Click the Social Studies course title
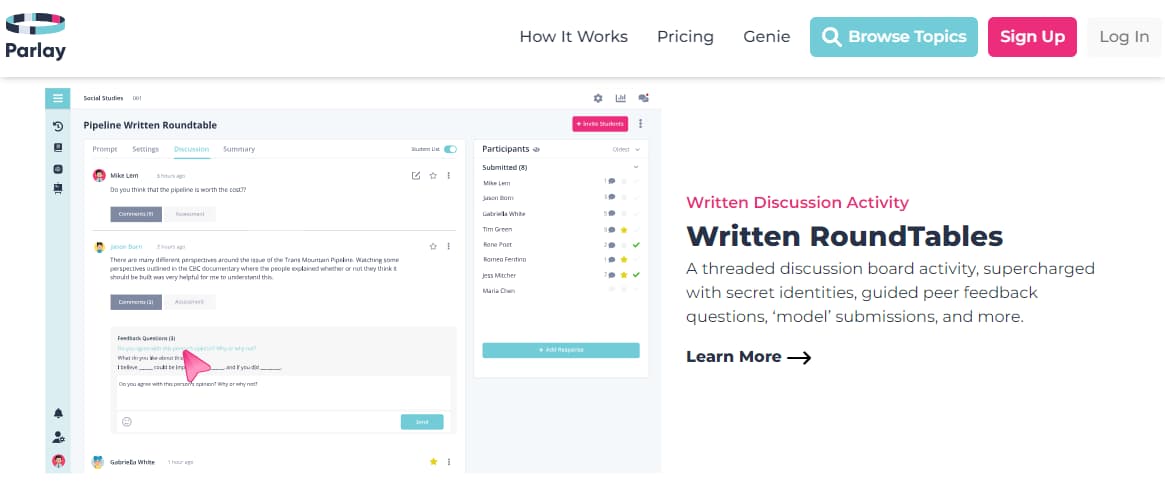 click(x=105, y=98)
